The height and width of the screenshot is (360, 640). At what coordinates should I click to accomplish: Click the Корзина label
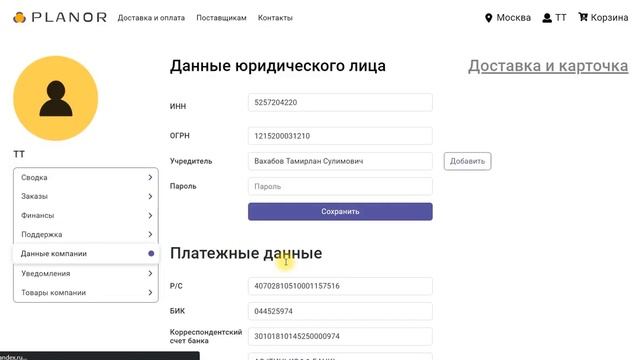[x=609, y=18]
